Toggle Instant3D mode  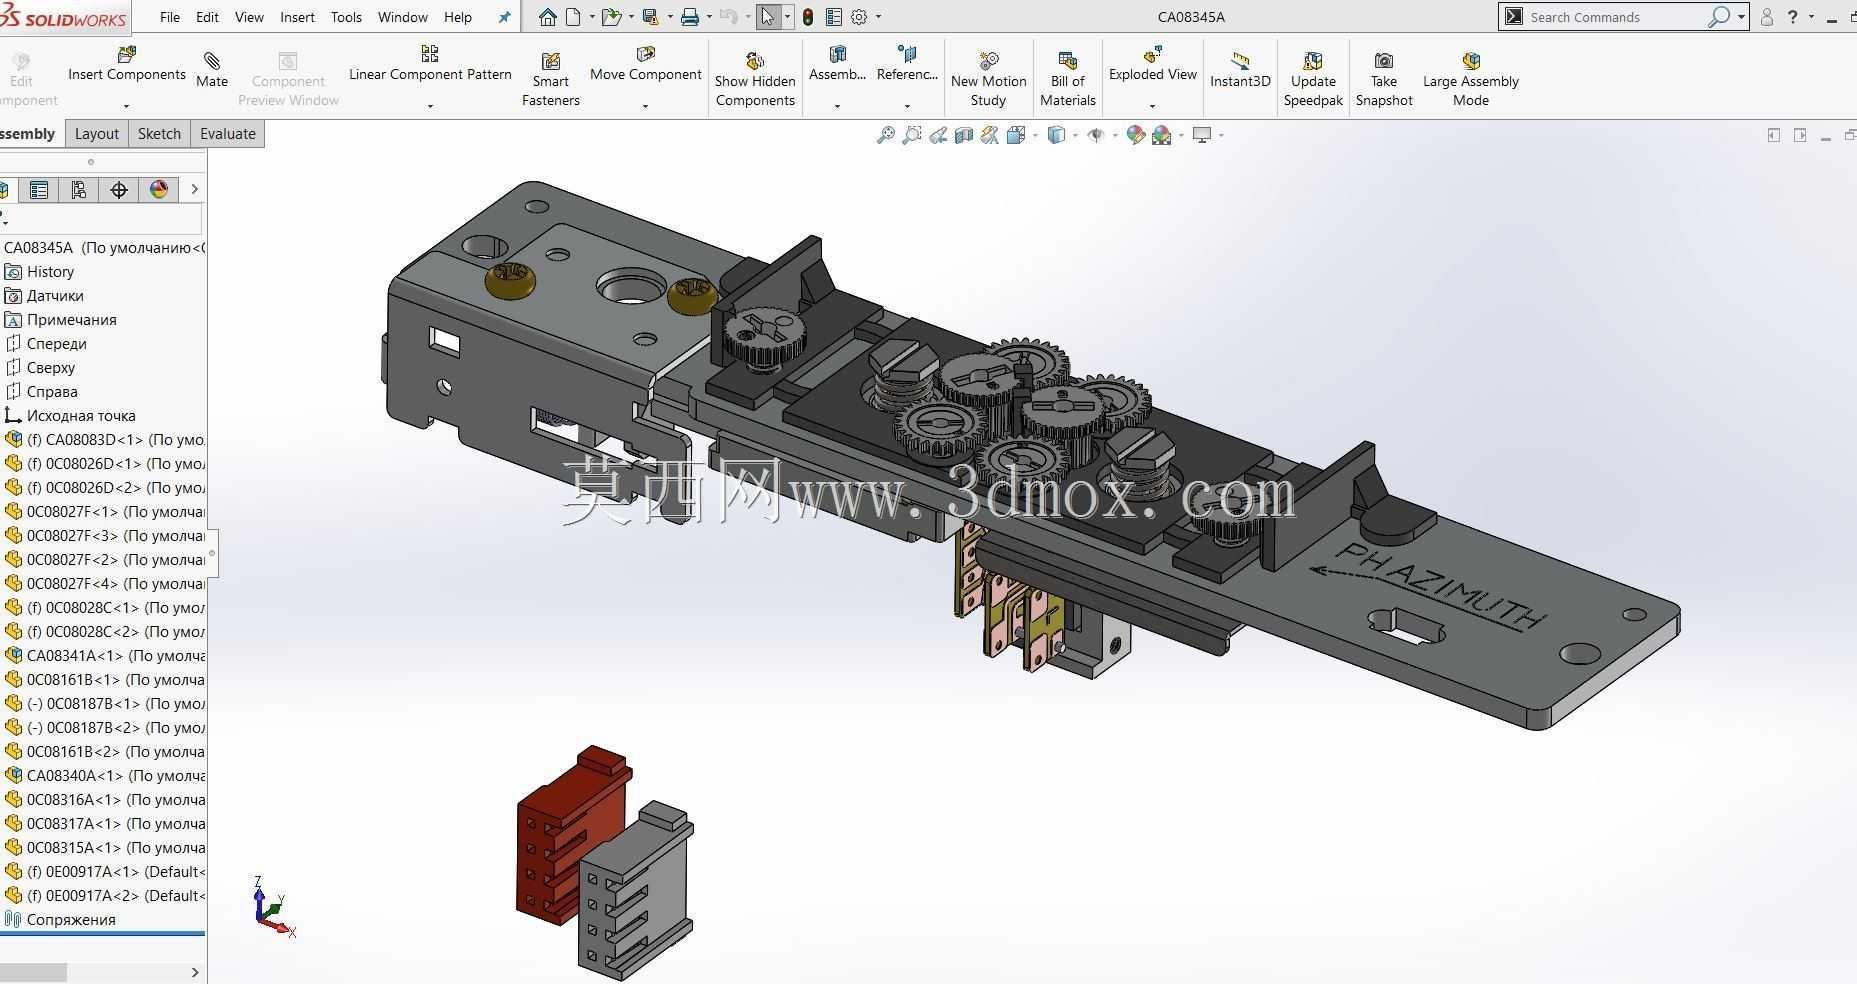pyautogui.click(x=1240, y=69)
